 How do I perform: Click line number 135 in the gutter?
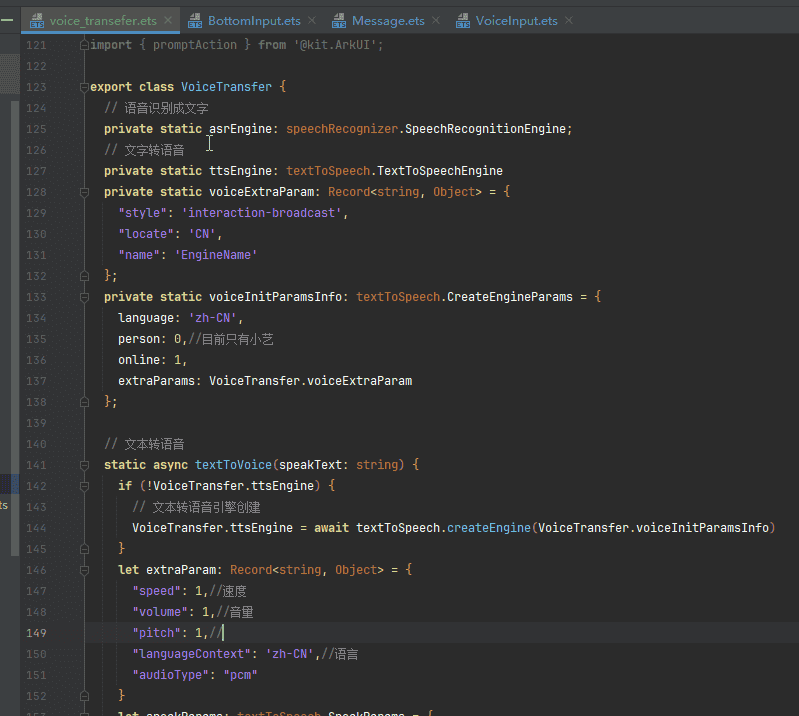click(35, 339)
